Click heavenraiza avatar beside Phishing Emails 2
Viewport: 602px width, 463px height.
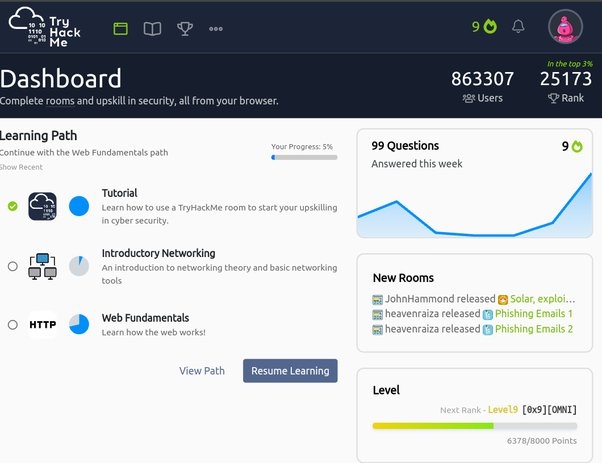(x=377, y=330)
